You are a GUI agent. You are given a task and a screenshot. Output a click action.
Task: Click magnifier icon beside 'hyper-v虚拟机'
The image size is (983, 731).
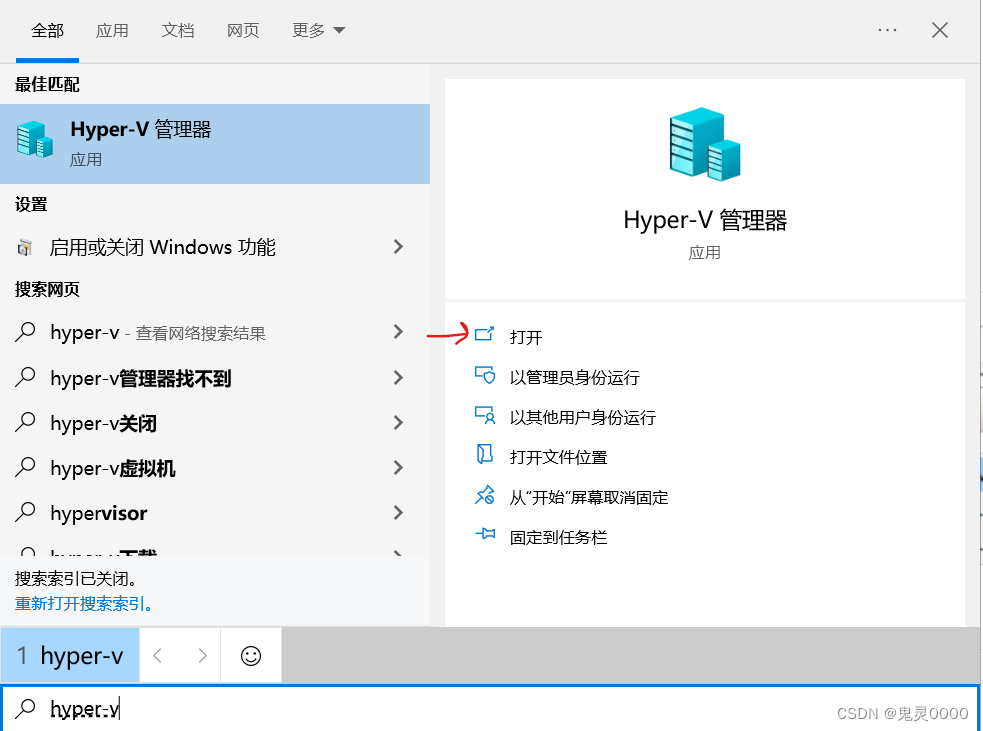[25, 468]
